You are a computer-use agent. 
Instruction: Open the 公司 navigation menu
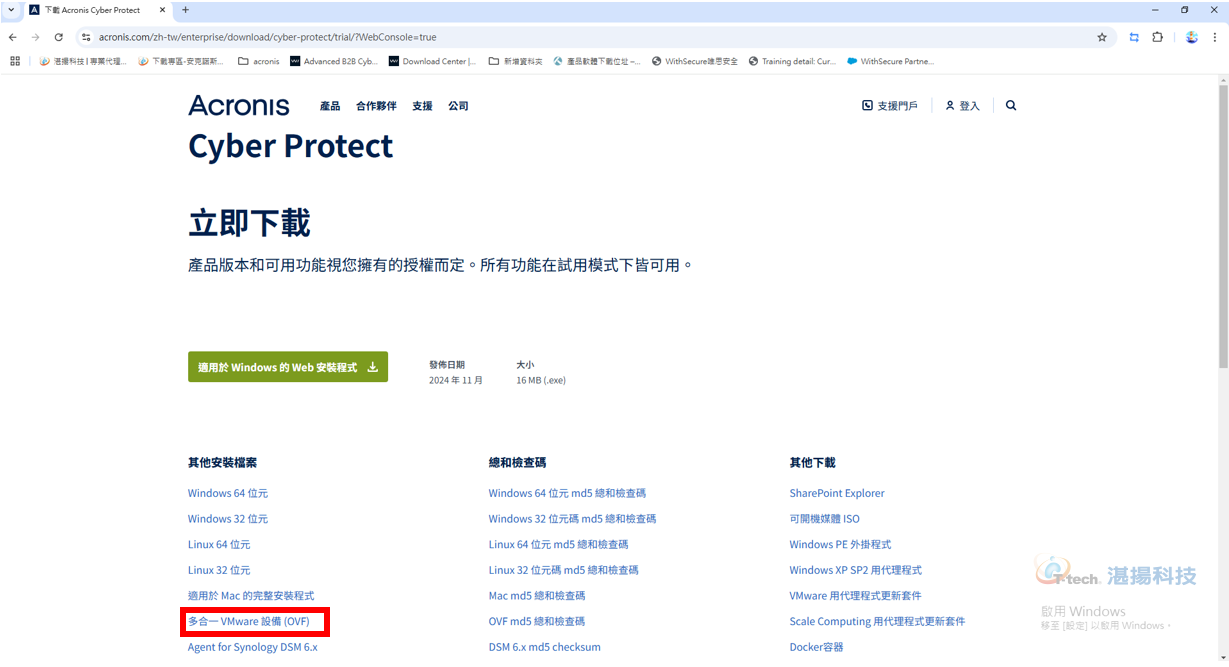[x=458, y=106]
